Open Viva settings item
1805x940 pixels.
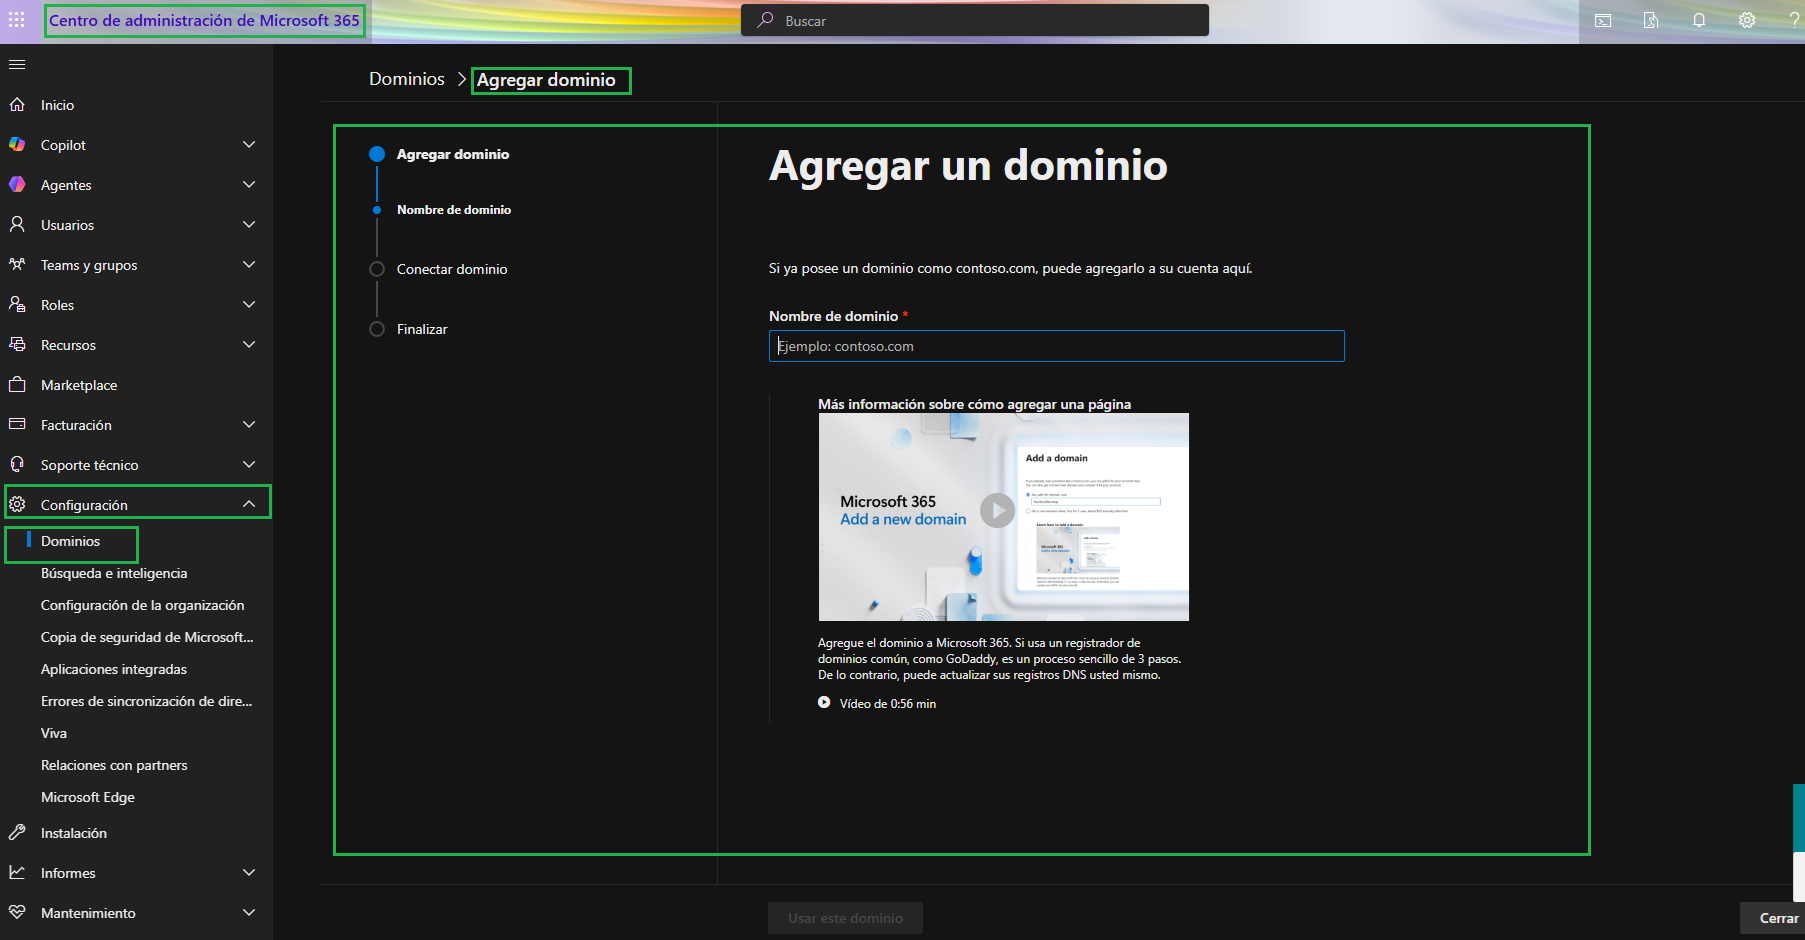click(x=54, y=733)
